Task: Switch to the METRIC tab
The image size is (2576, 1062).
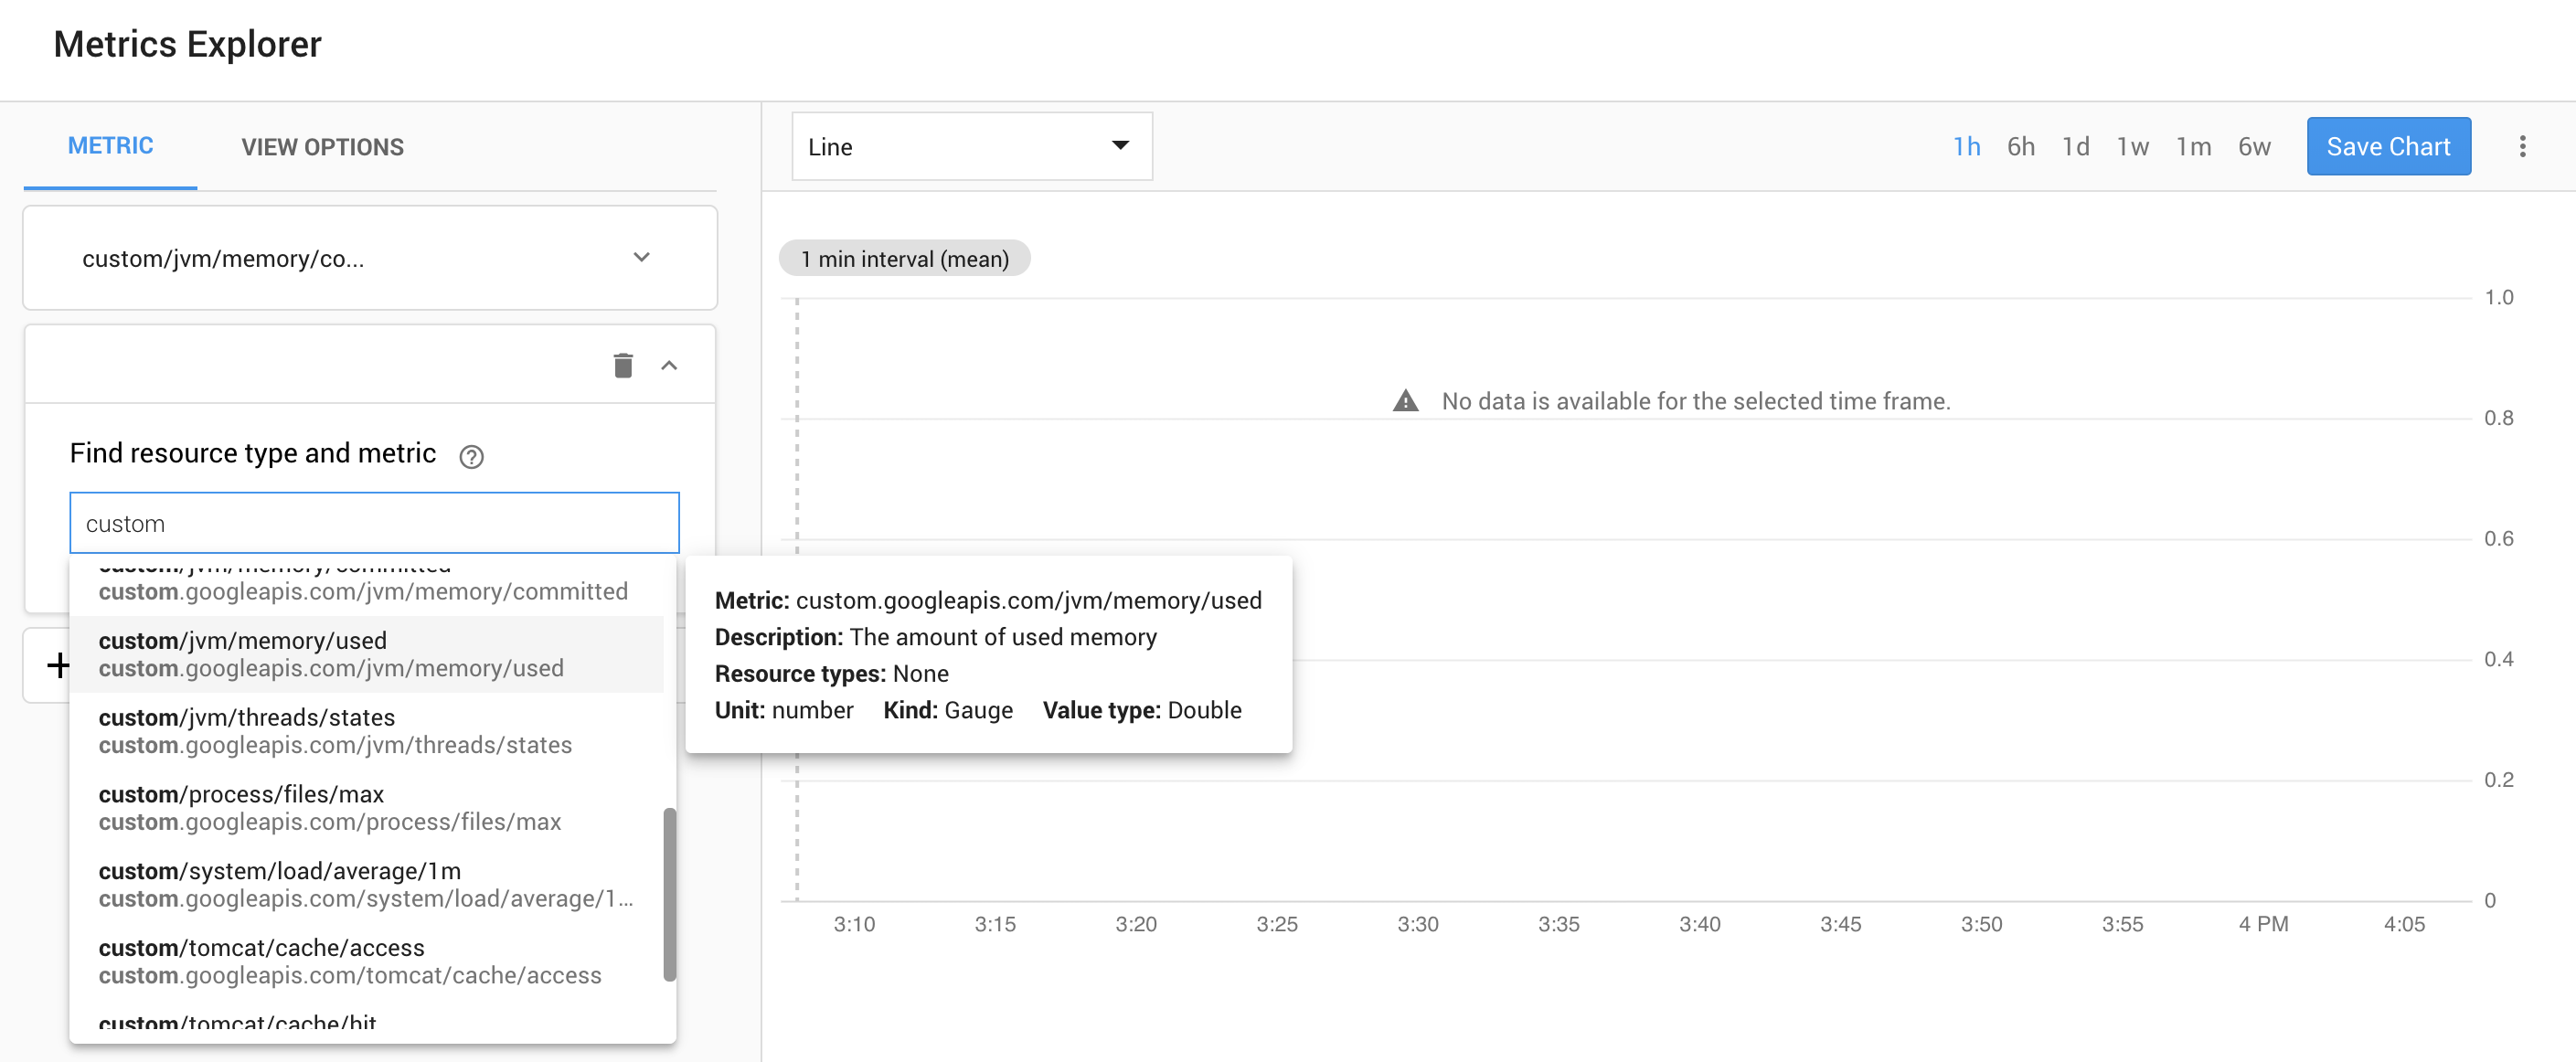Action: [109, 146]
